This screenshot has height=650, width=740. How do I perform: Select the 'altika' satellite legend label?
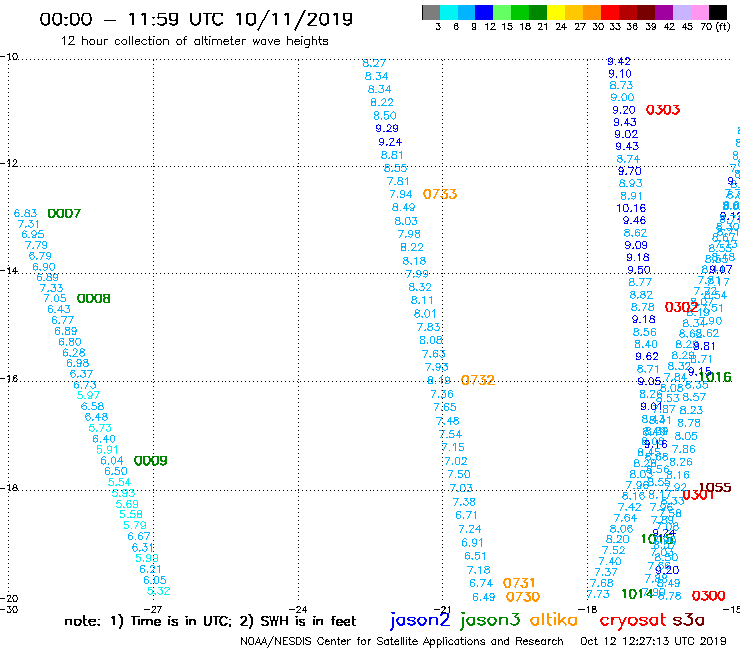[554, 620]
